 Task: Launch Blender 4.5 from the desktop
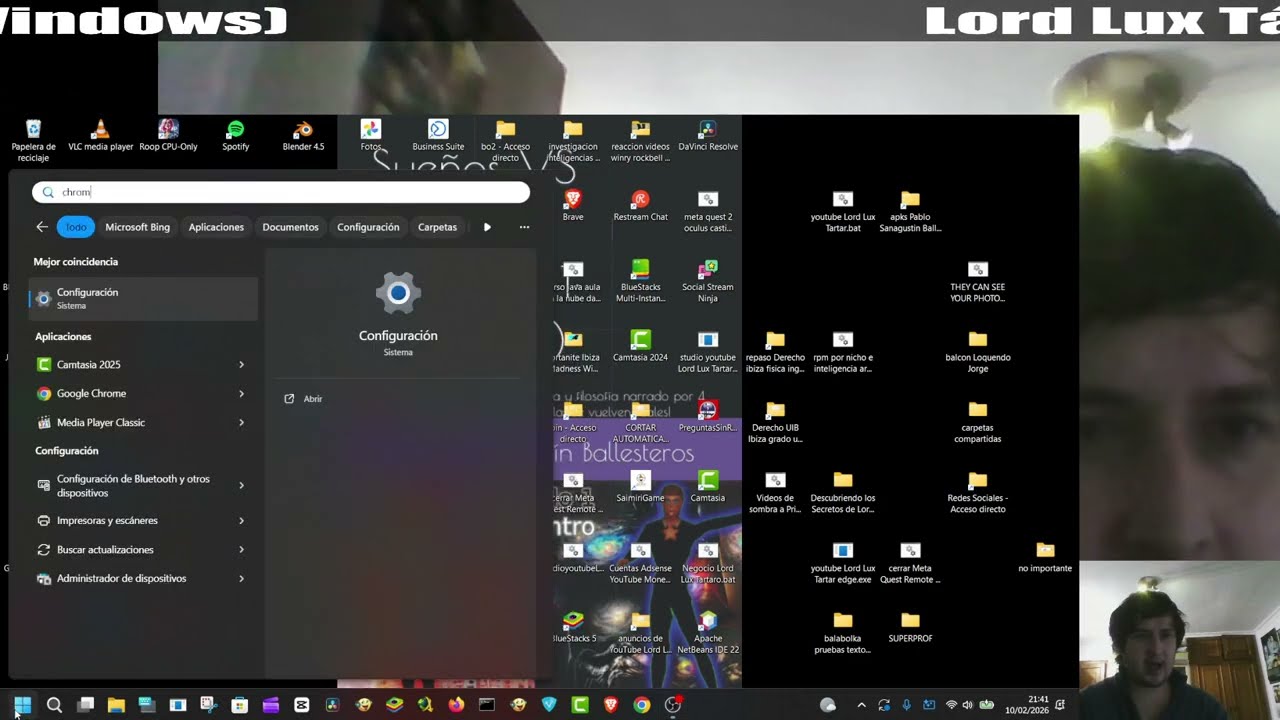click(303, 136)
